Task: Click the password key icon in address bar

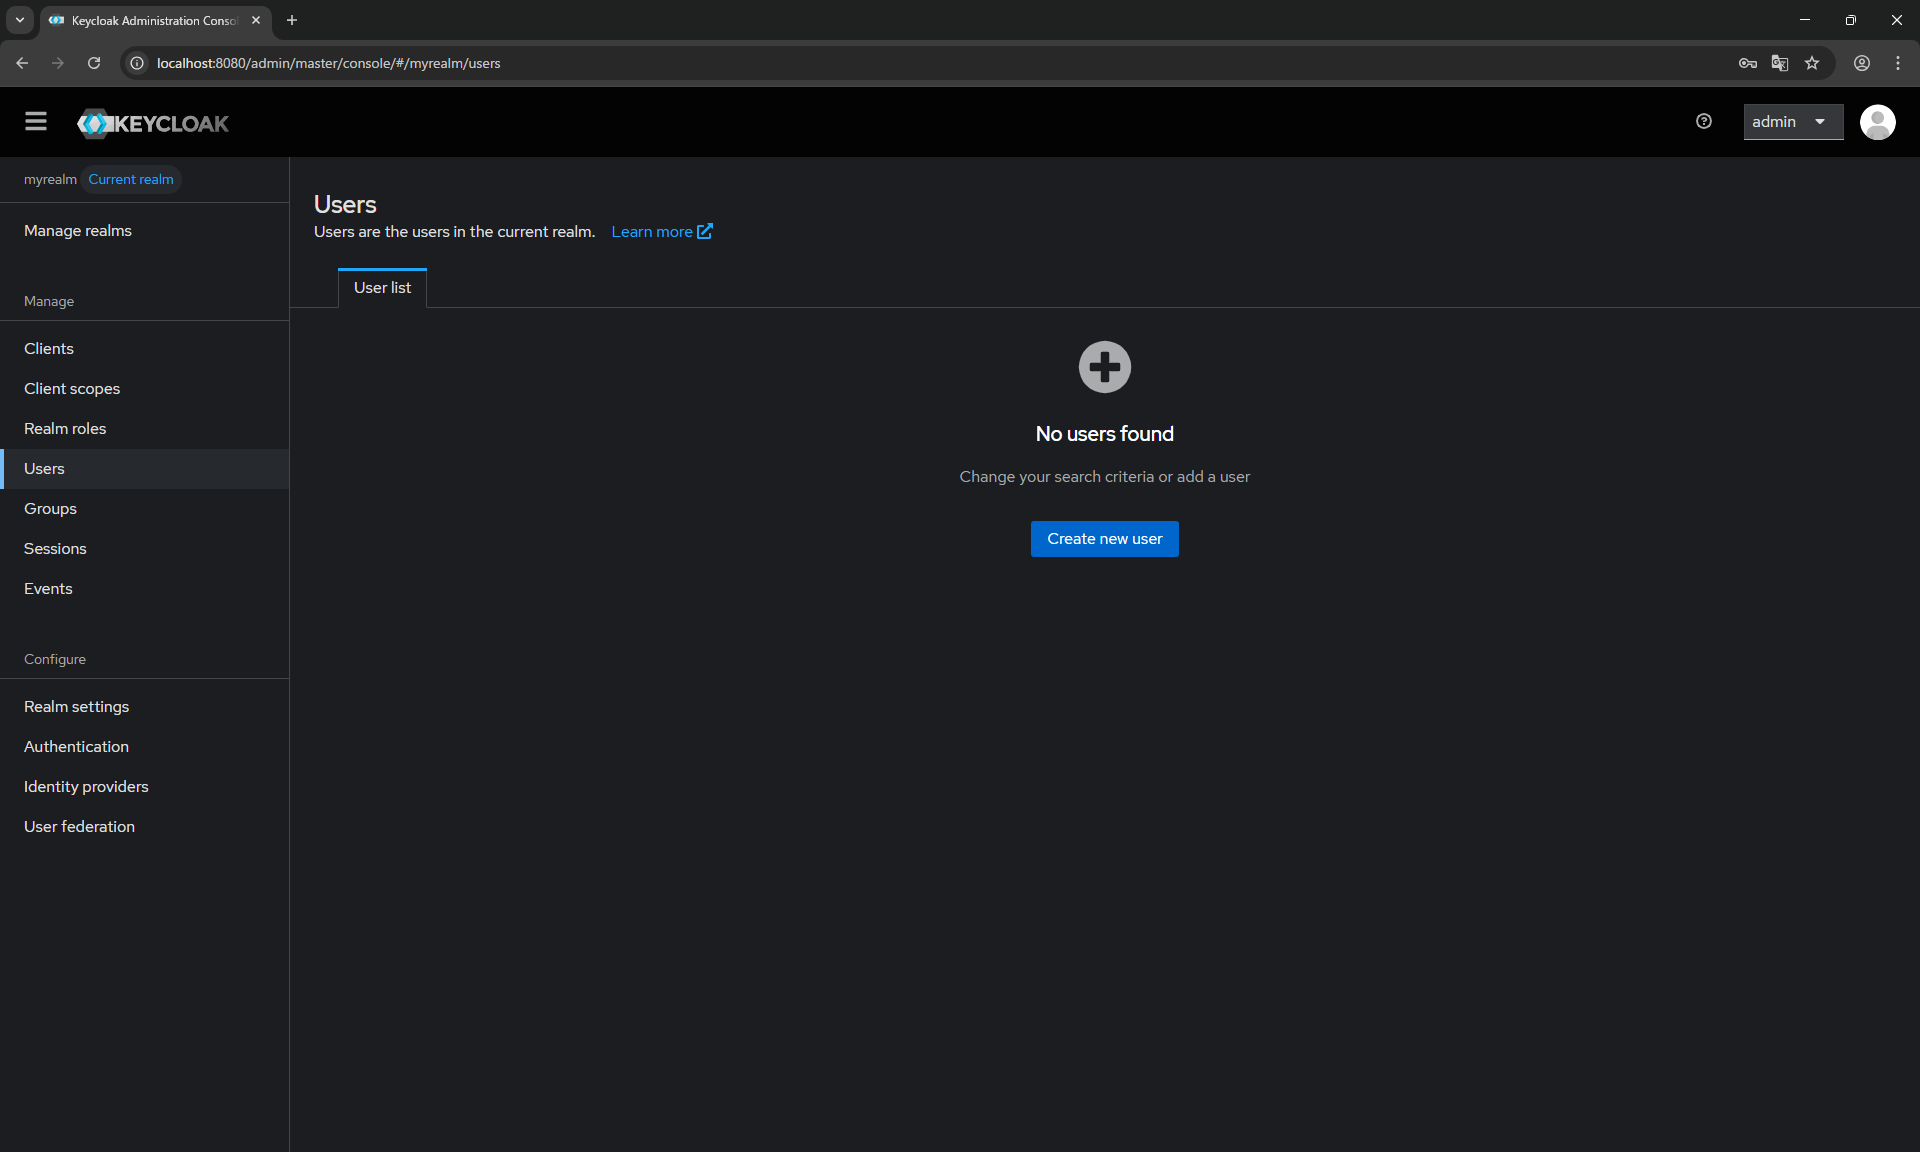Action: click(x=1747, y=63)
